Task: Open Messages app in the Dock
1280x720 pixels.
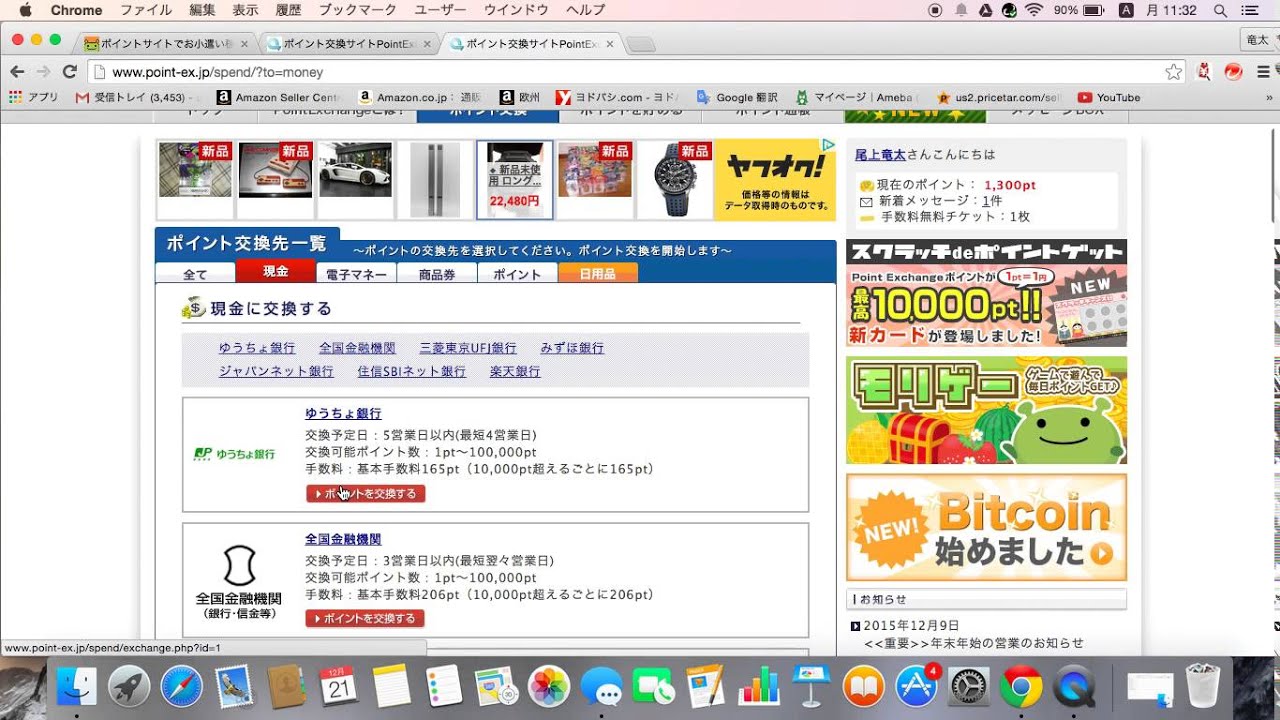Action: (x=602, y=686)
